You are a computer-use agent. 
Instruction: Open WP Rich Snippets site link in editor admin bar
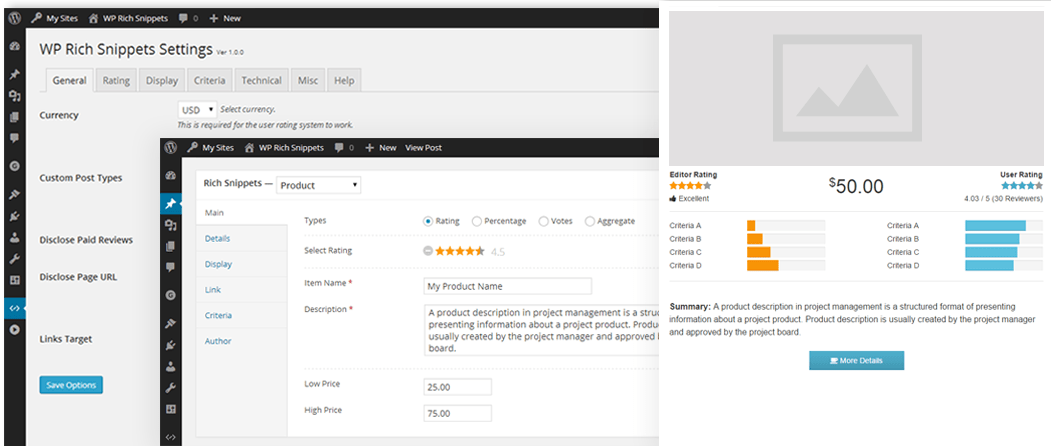[x=284, y=148]
